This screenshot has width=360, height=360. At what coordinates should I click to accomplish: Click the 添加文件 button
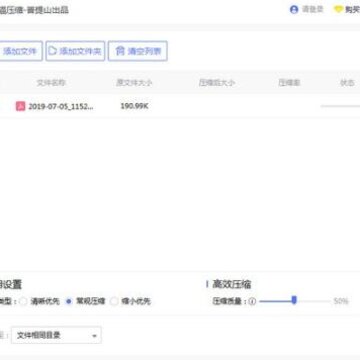pos(20,51)
